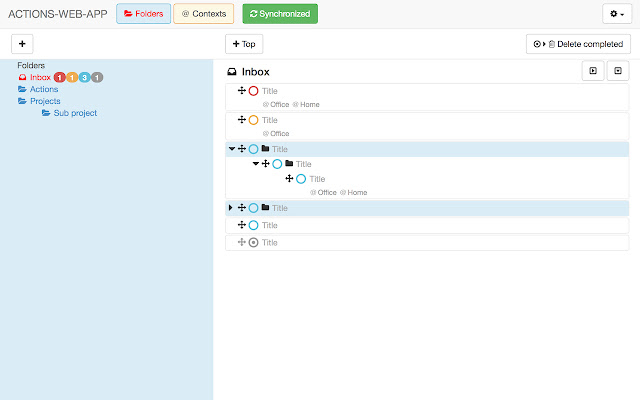
Task: Open the Projects folder in sidebar
Action: coord(45,101)
